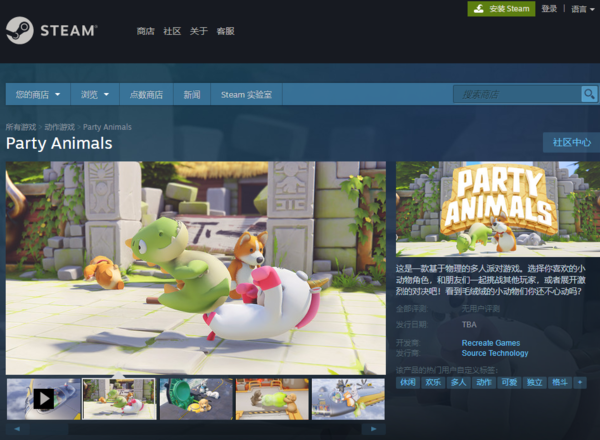Click the Party Animals breadcrumb link

(107, 127)
